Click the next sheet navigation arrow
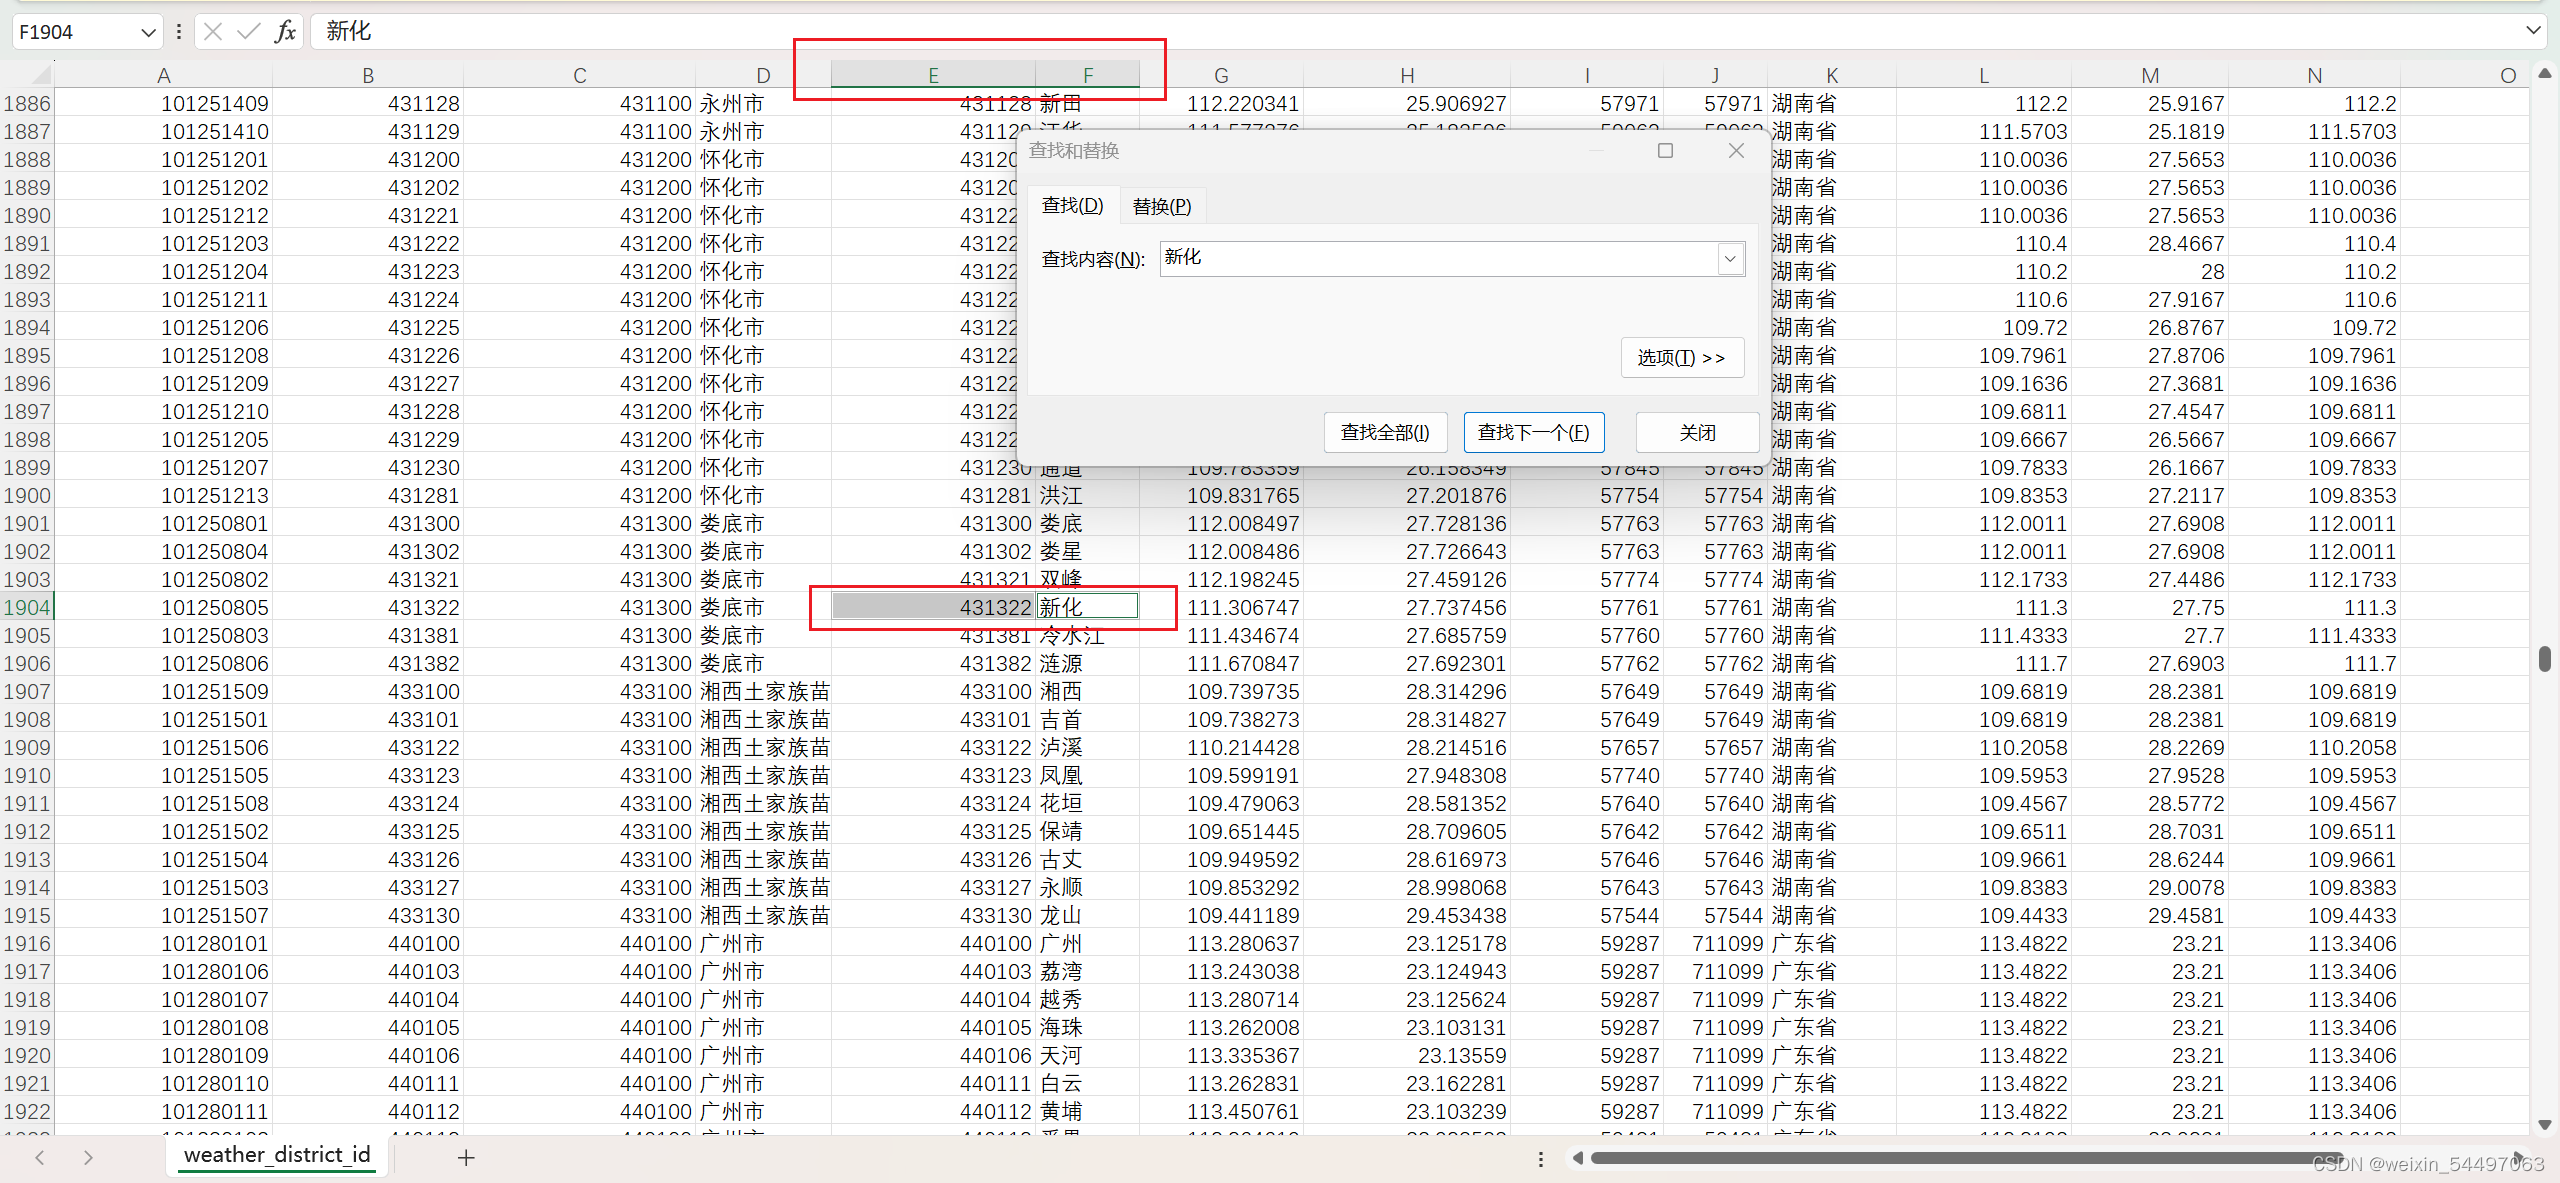Viewport: 2560px width, 1183px height. coord(88,1157)
